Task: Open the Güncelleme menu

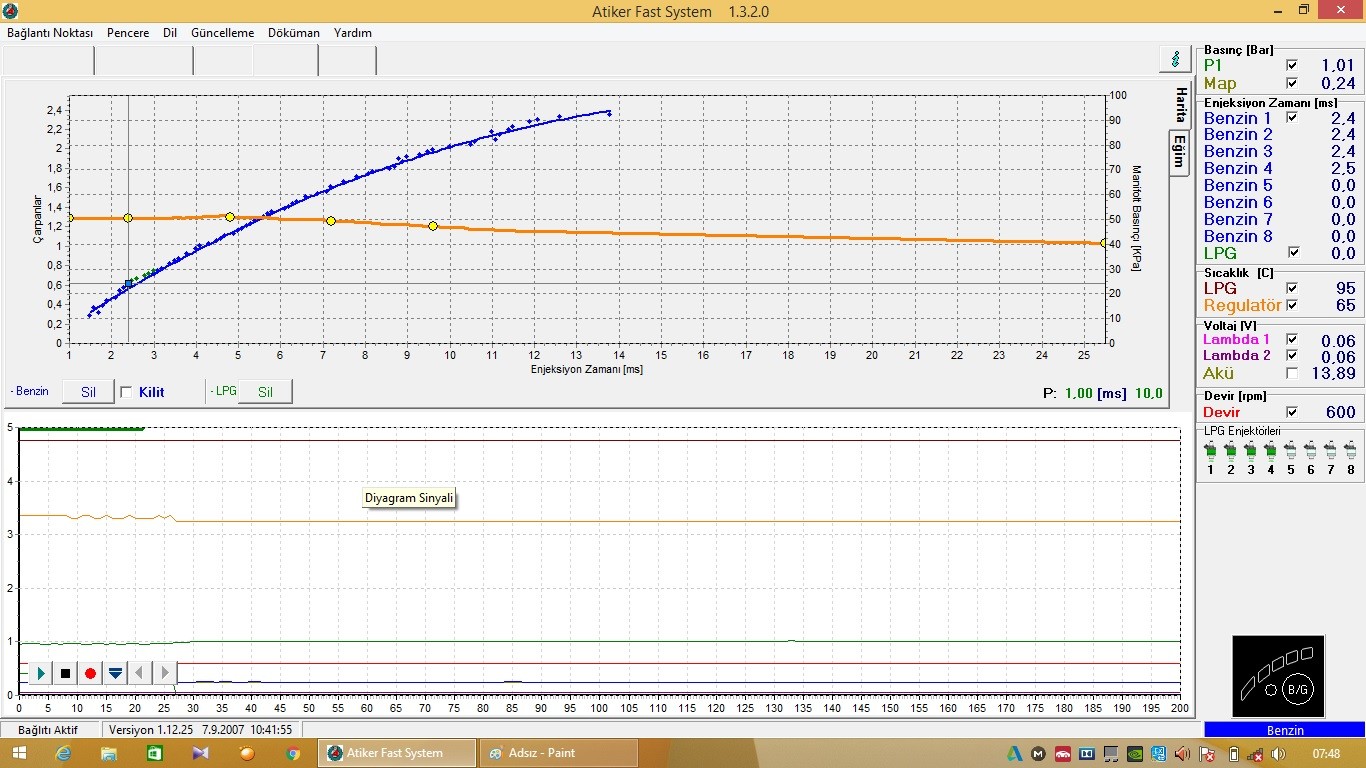Action: (223, 33)
